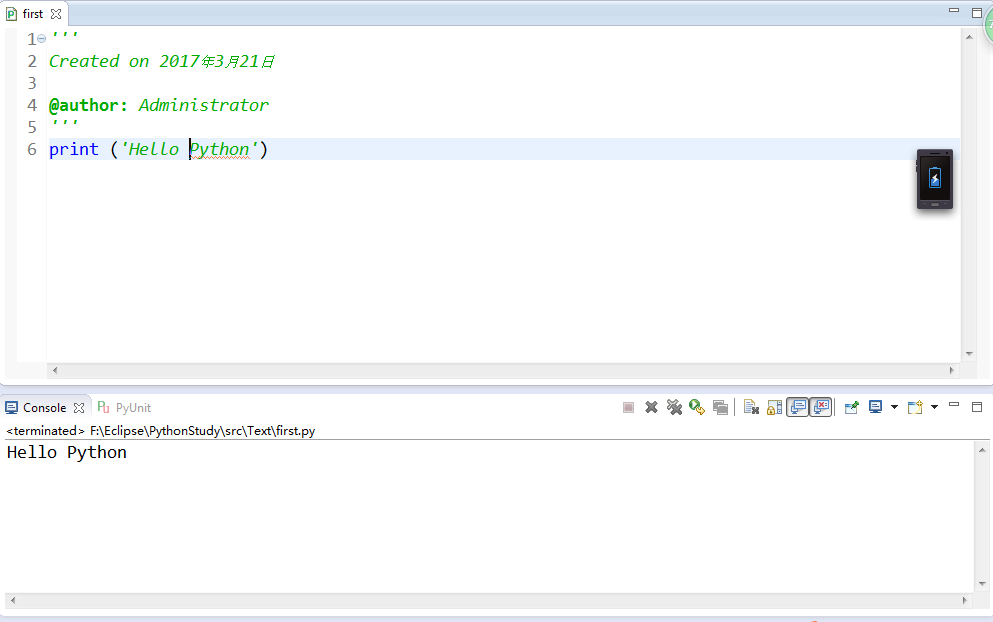Click the terminated path F:\Eclipse\PythonStudy\src\Text\first.py
993x622 pixels.
[203, 431]
